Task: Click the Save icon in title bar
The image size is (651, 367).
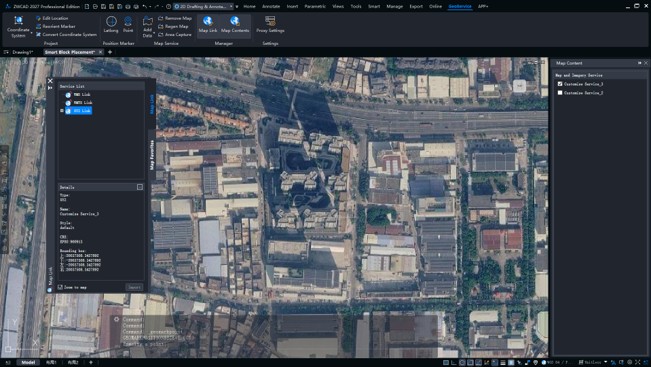Action: [103, 6]
